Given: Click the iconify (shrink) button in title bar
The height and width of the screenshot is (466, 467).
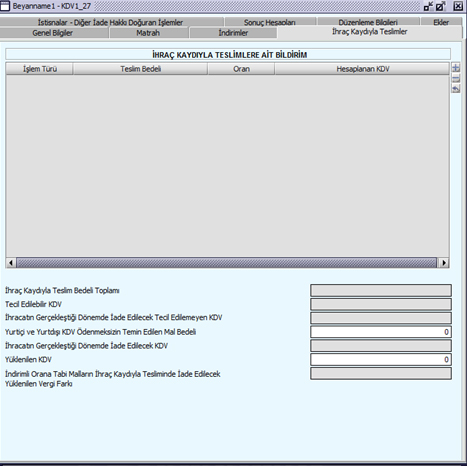Looking at the screenshot, I should pos(428,6).
